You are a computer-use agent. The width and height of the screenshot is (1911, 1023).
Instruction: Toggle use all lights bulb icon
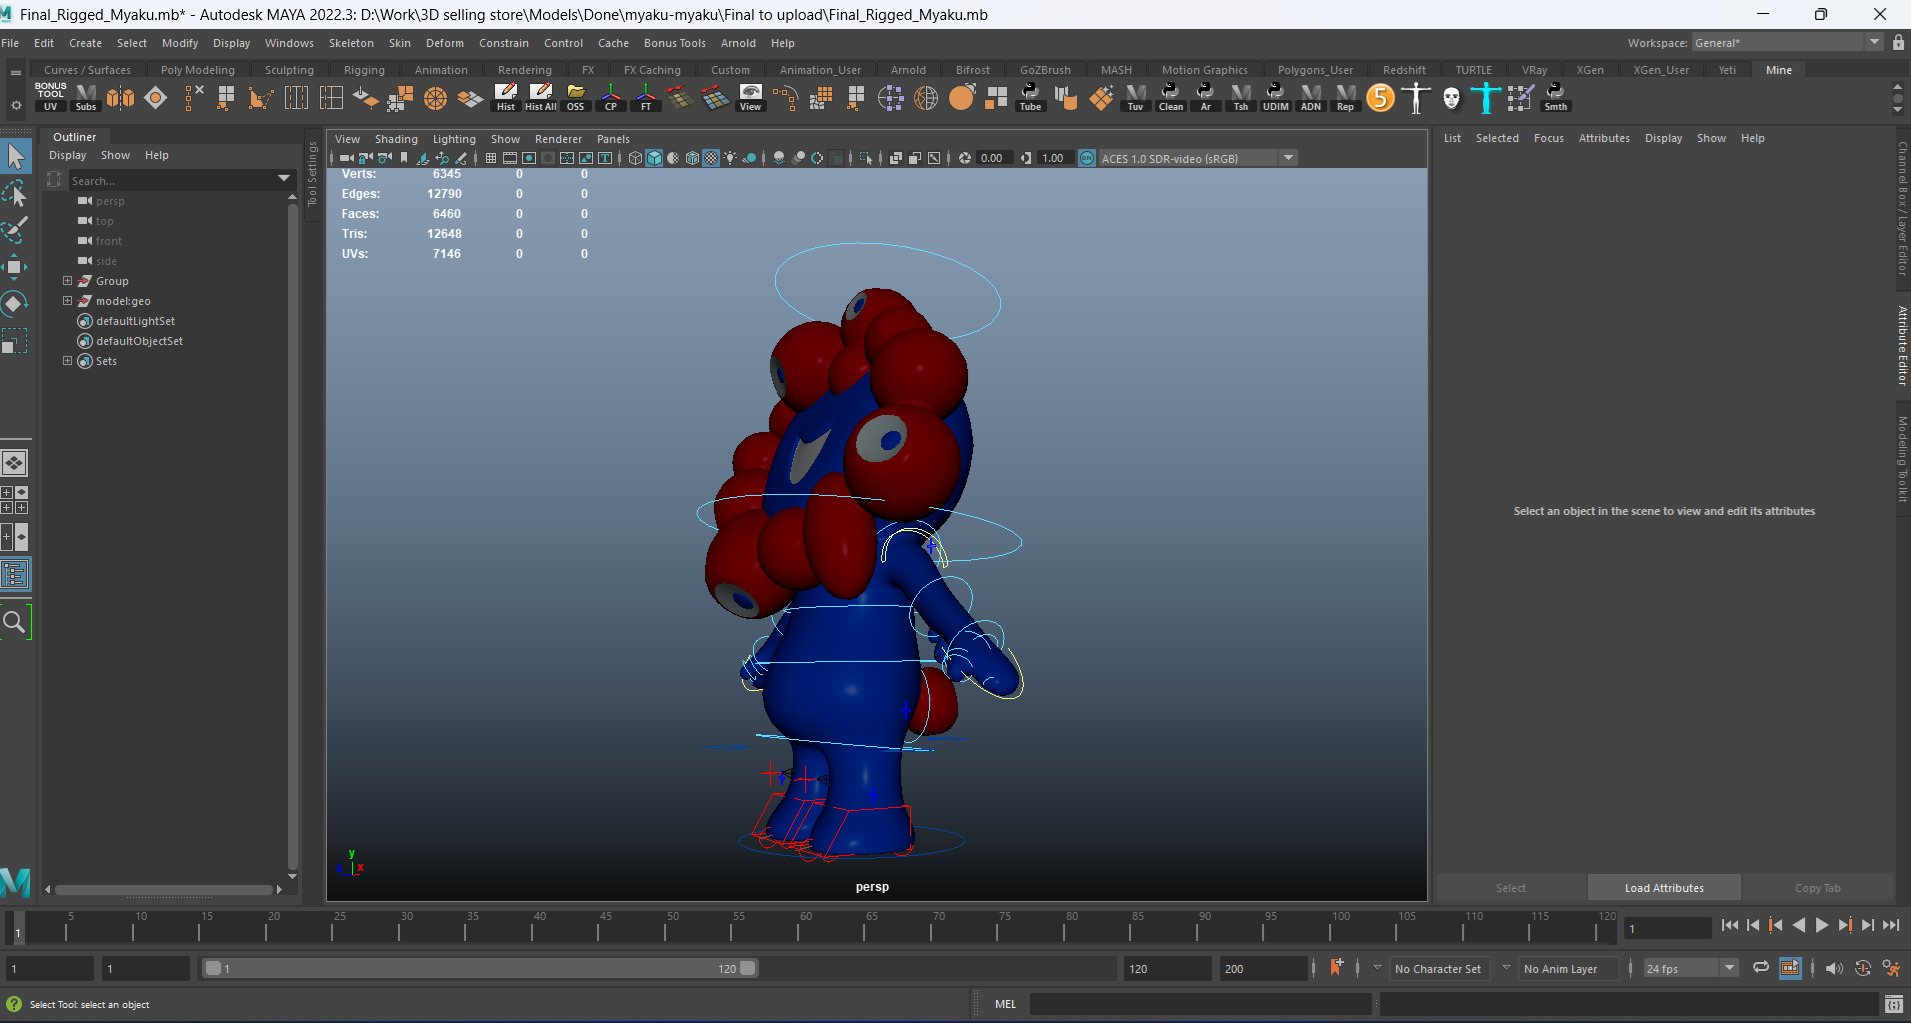click(x=731, y=158)
